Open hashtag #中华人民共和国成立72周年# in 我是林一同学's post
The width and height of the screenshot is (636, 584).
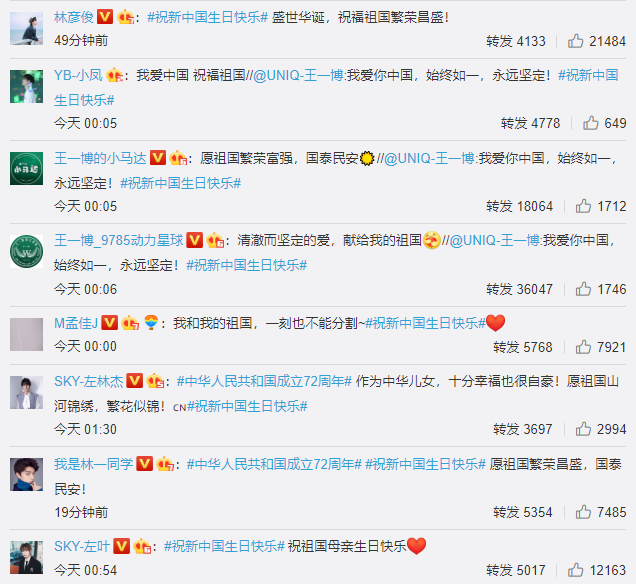click(x=274, y=464)
